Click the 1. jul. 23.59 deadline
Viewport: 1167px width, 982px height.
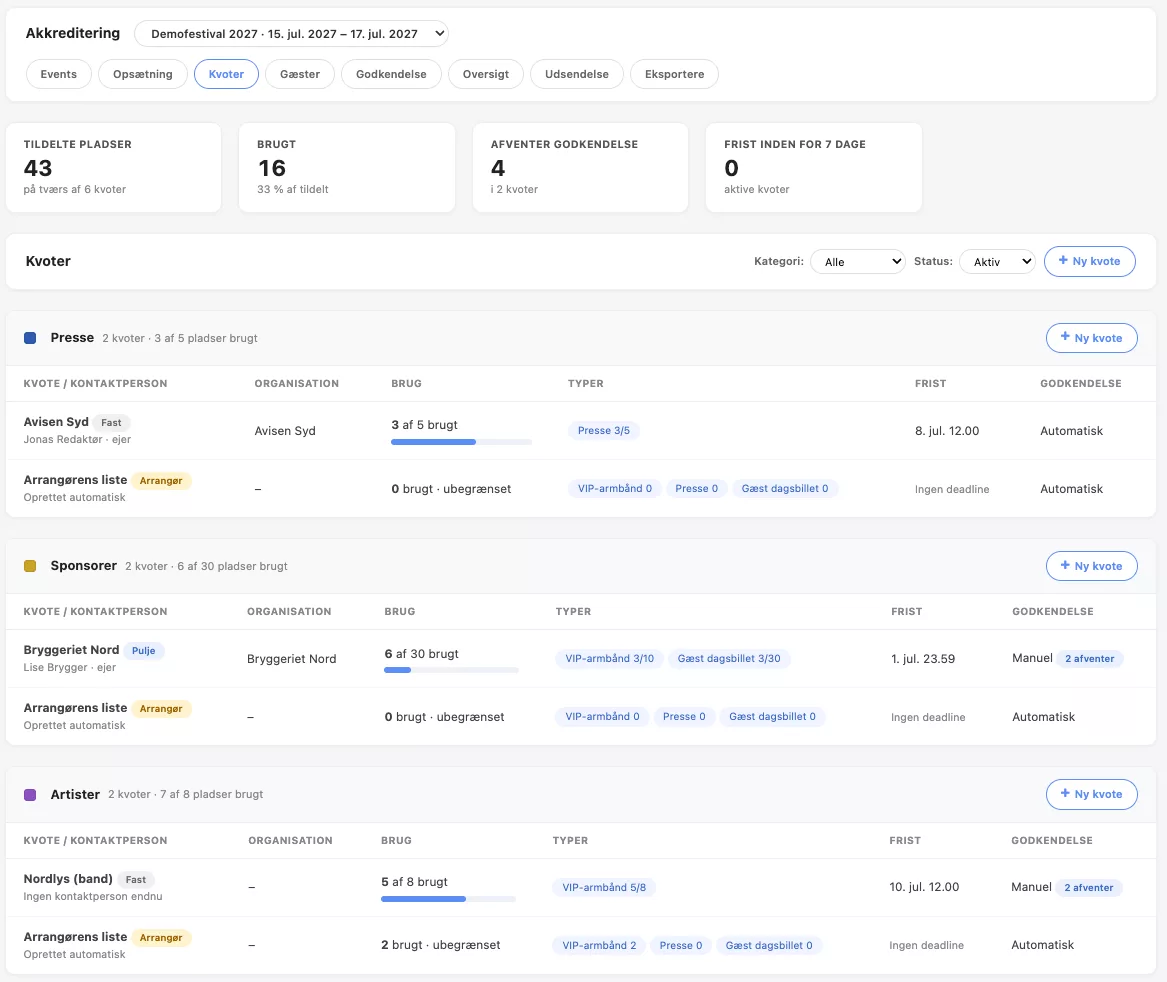pyautogui.click(x=923, y=658)
